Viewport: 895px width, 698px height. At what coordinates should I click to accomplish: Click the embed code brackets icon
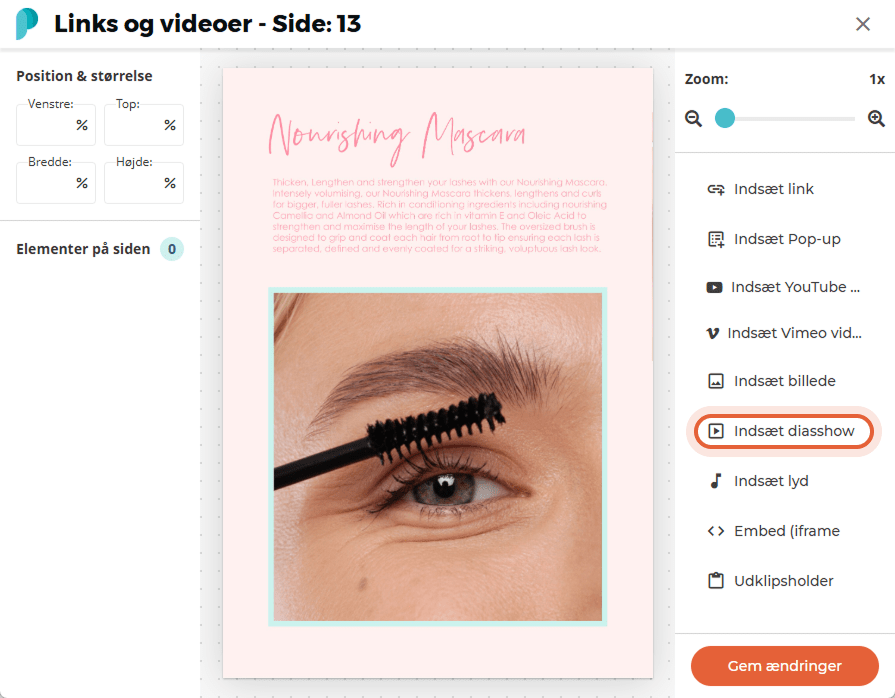click(716, 531)
